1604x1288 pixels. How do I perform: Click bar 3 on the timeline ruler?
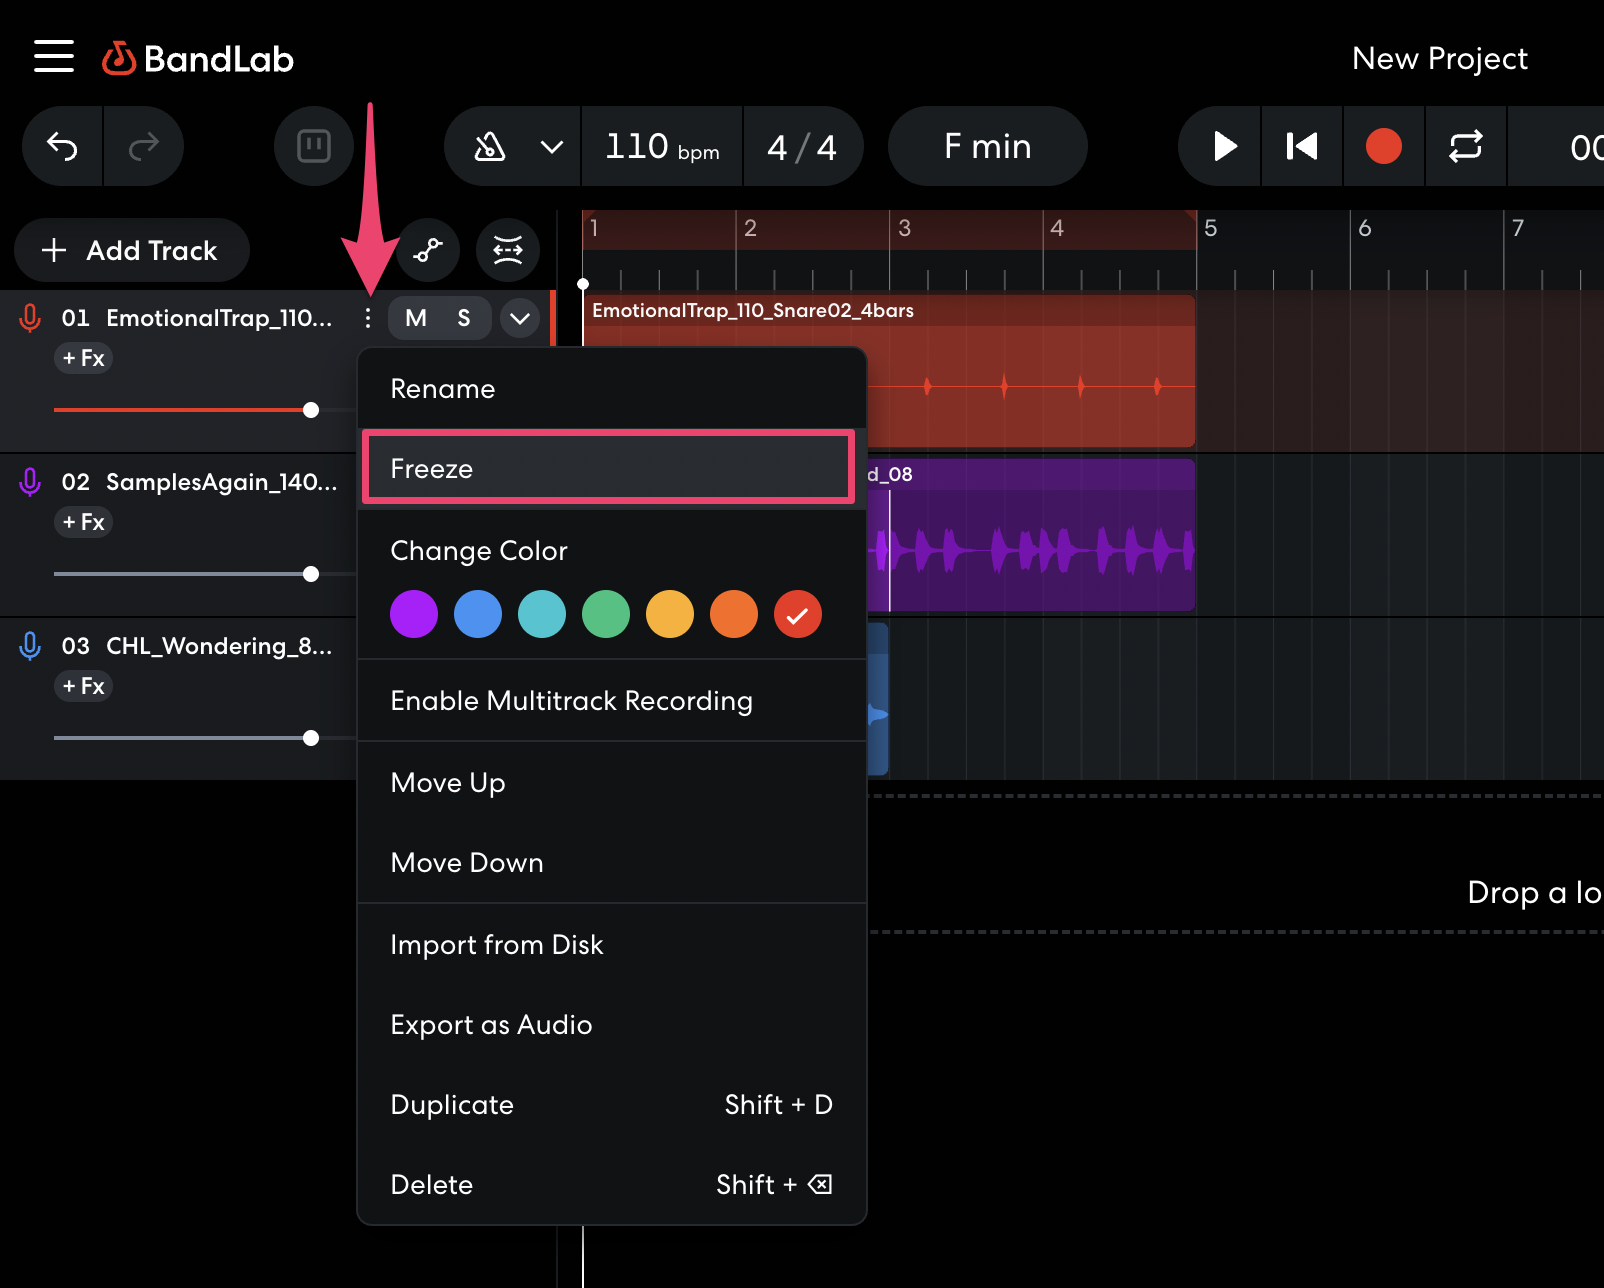click(904, 229)
